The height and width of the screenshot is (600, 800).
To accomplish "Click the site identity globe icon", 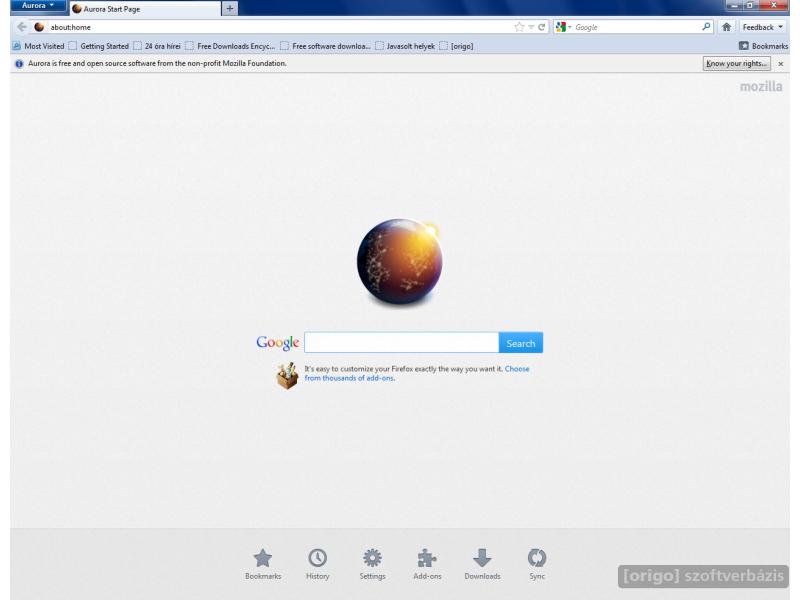I will coord(39,27).
